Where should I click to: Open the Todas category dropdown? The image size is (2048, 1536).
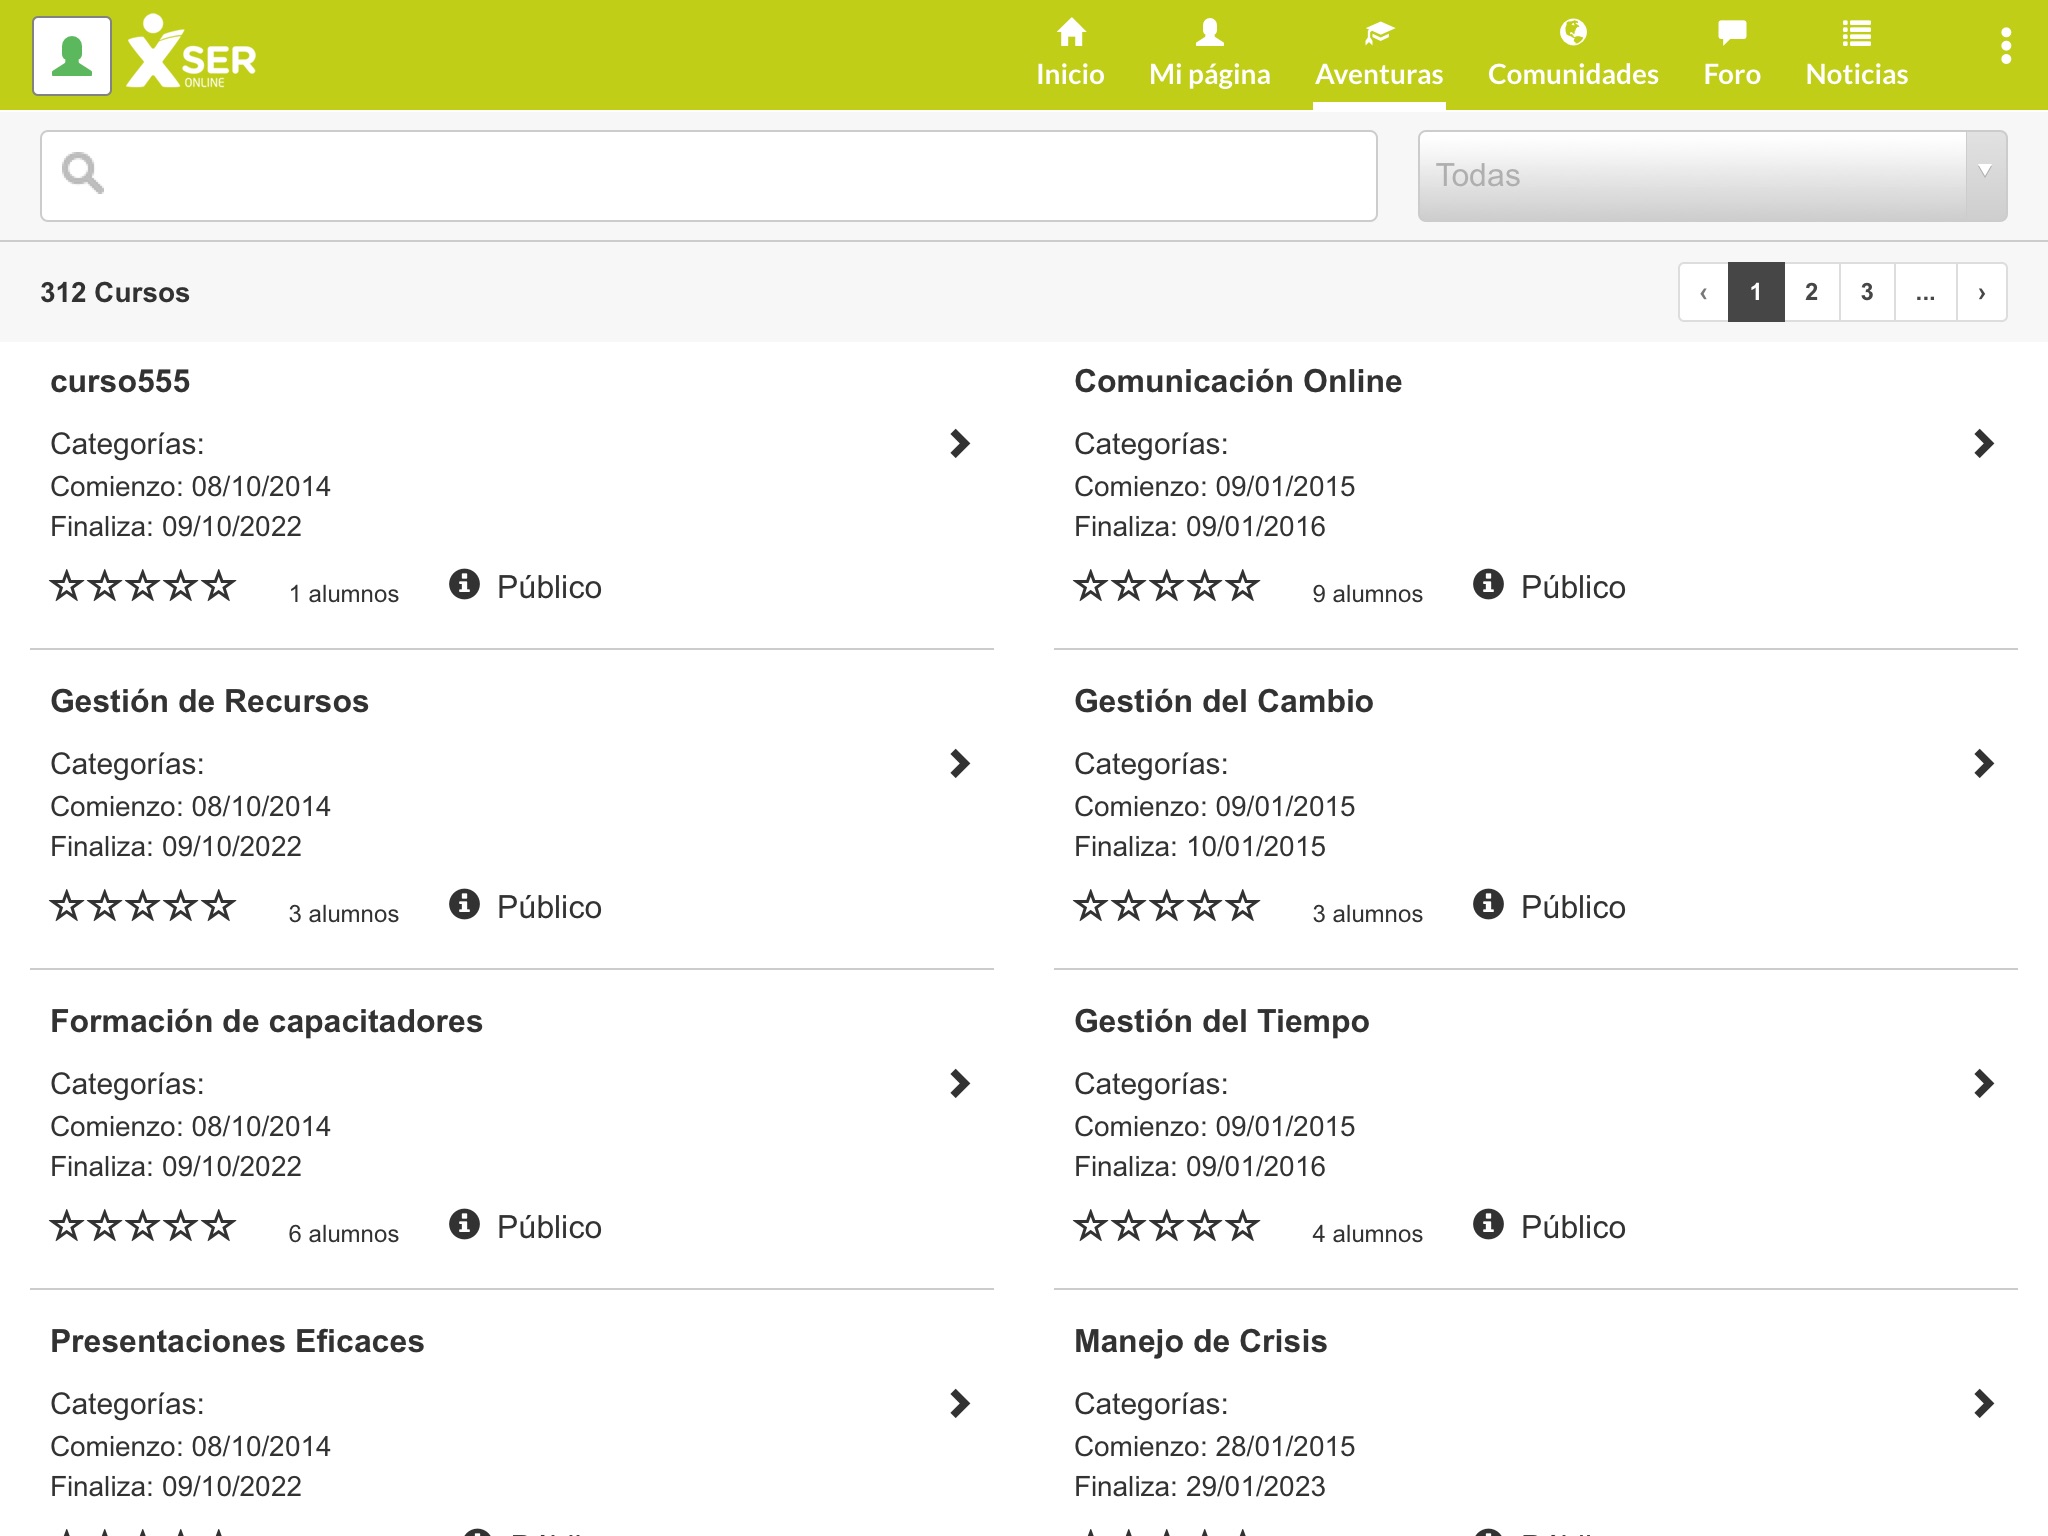1711,176
